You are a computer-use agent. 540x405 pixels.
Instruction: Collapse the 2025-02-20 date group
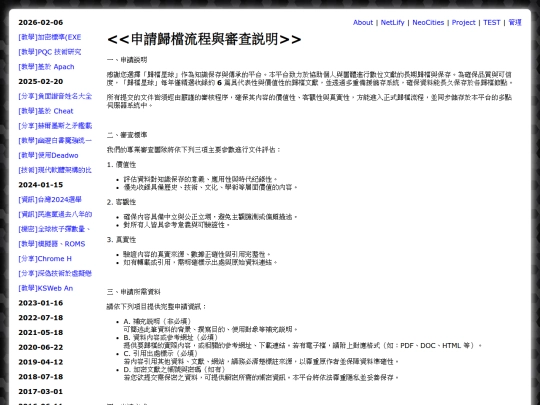[x=41, y=82]
